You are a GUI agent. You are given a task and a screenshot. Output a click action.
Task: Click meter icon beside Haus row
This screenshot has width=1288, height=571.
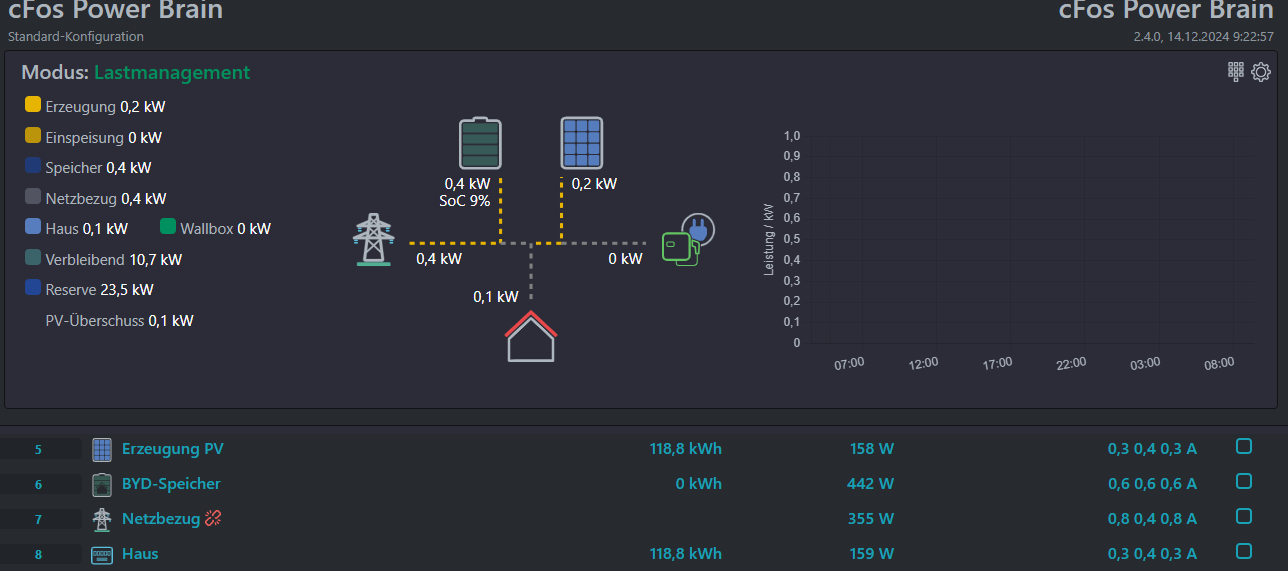coord(102,554)
